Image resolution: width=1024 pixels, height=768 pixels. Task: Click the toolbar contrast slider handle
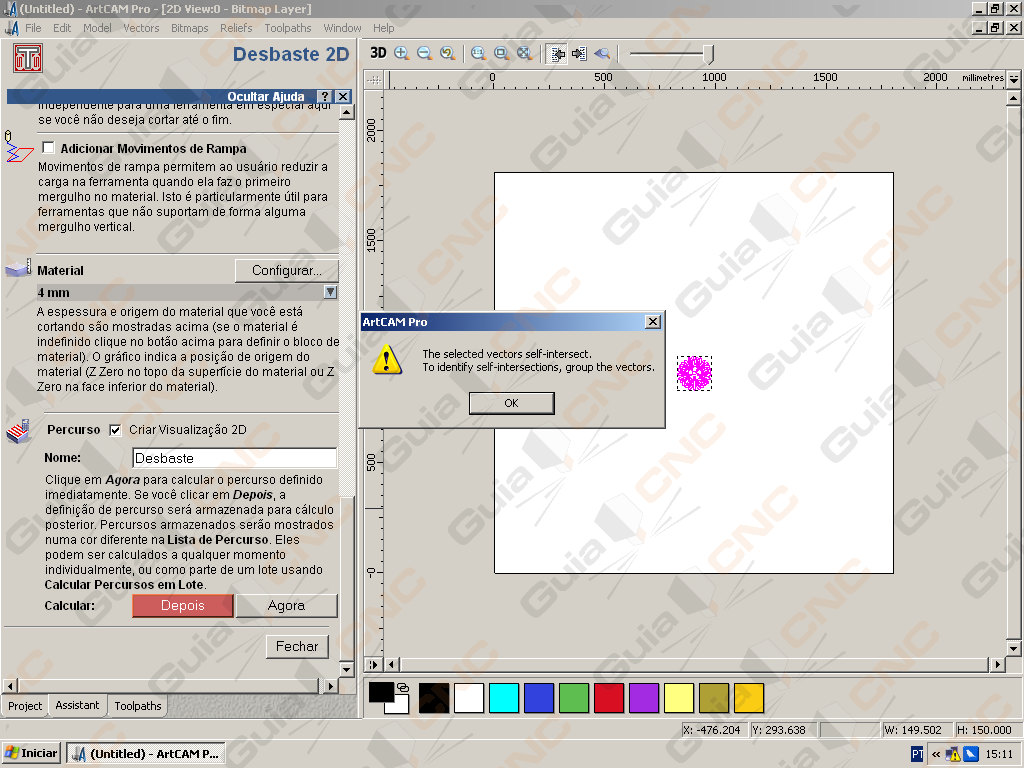click(x=709, y=54)
